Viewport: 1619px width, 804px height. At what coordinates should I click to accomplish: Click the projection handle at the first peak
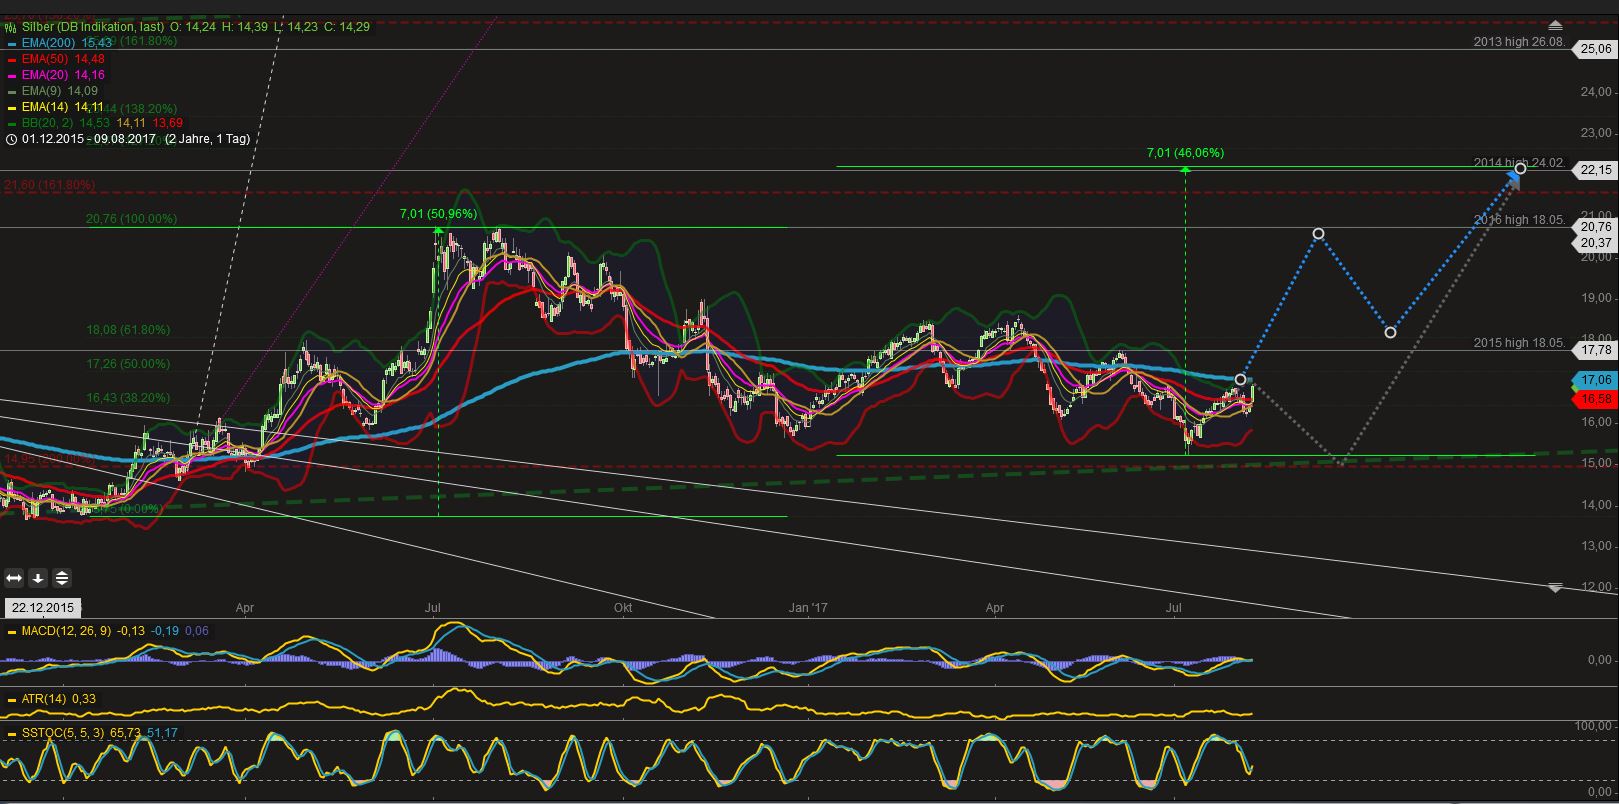1319,234
